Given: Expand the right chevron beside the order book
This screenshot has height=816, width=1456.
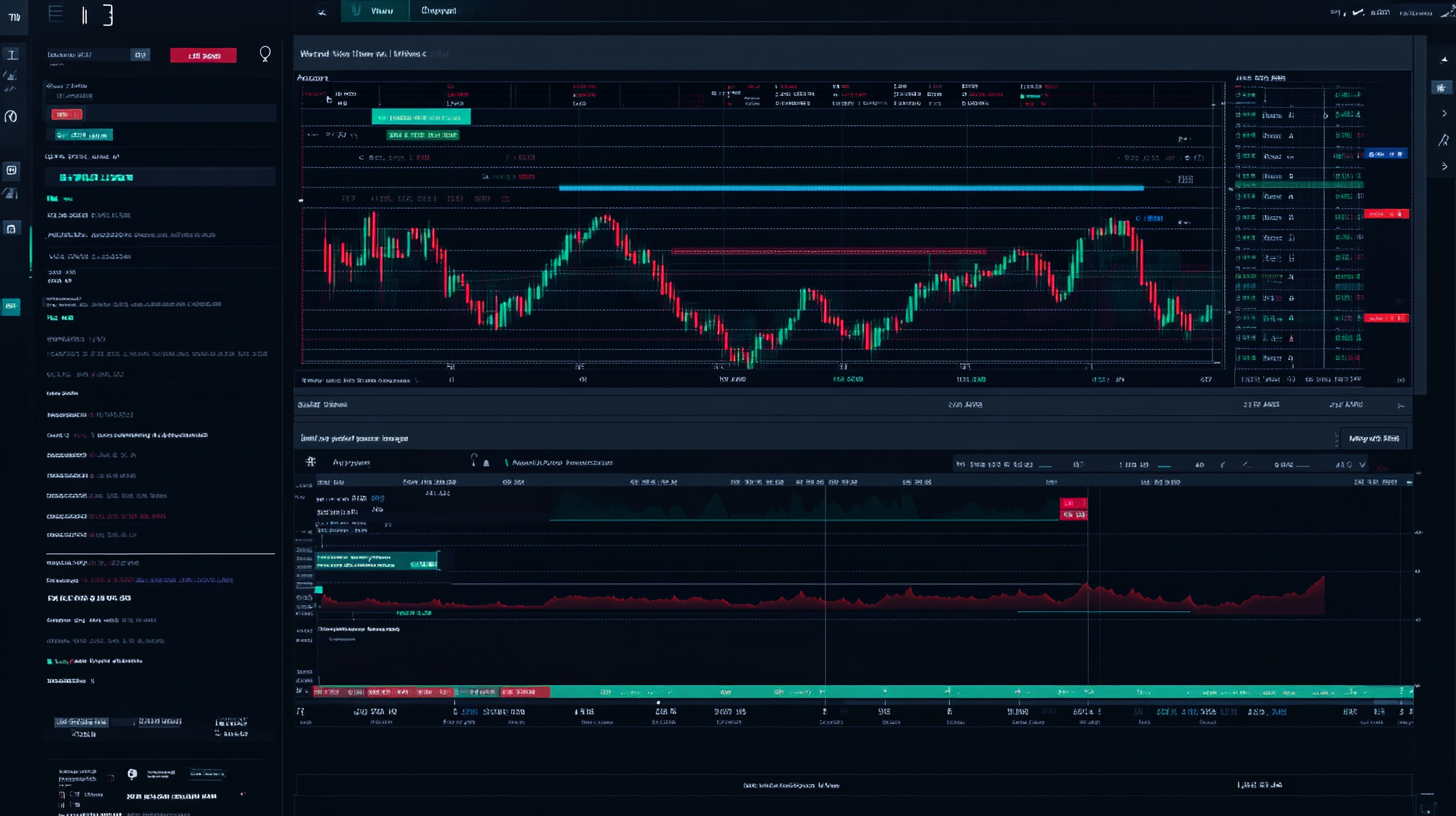Looking at the screenshot, I should pyautogui.click(x=1443, y=112).
